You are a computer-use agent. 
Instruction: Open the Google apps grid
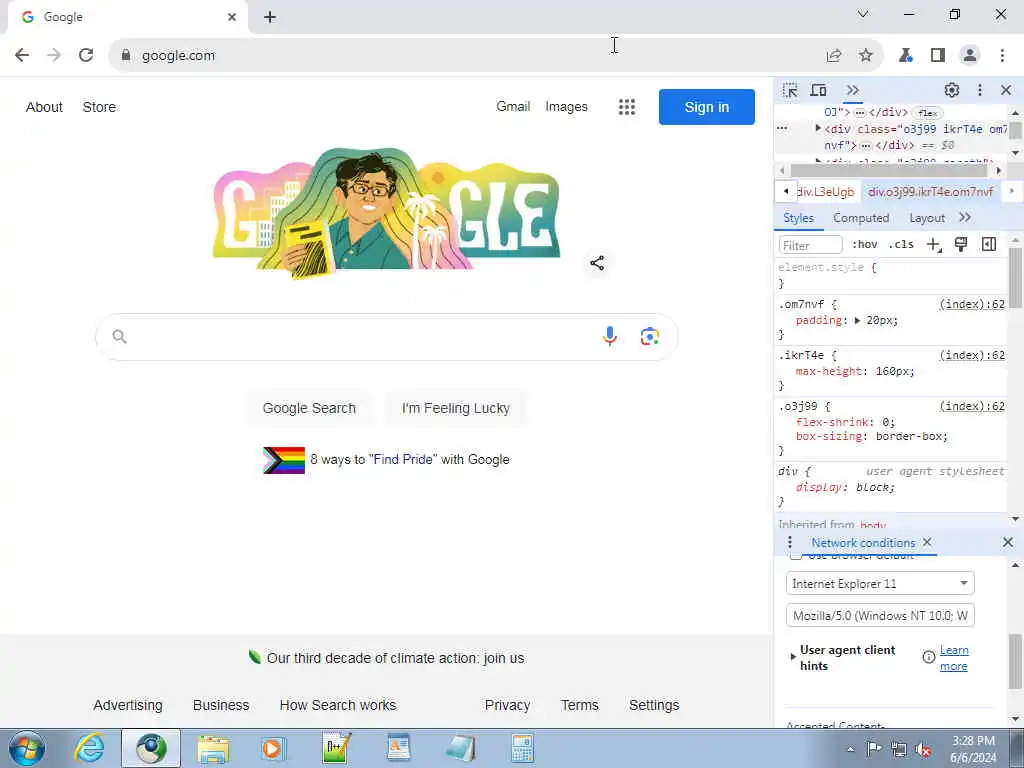pos(627,107)
